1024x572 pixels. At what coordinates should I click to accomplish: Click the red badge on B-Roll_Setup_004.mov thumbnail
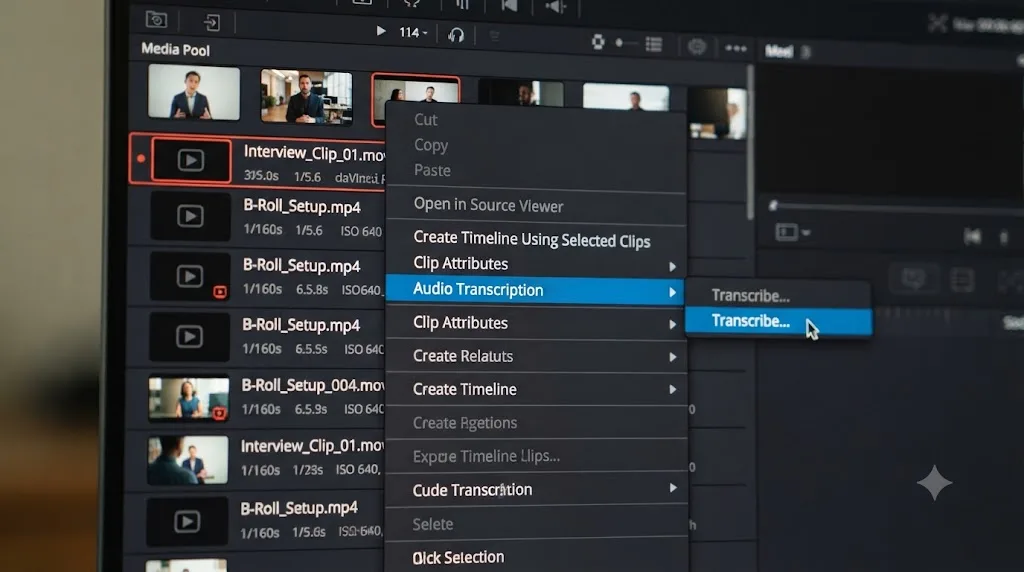219,413
